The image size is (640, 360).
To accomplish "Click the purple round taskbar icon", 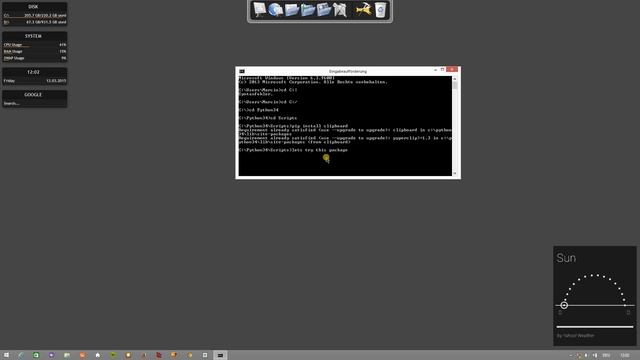I will [51, 355].
